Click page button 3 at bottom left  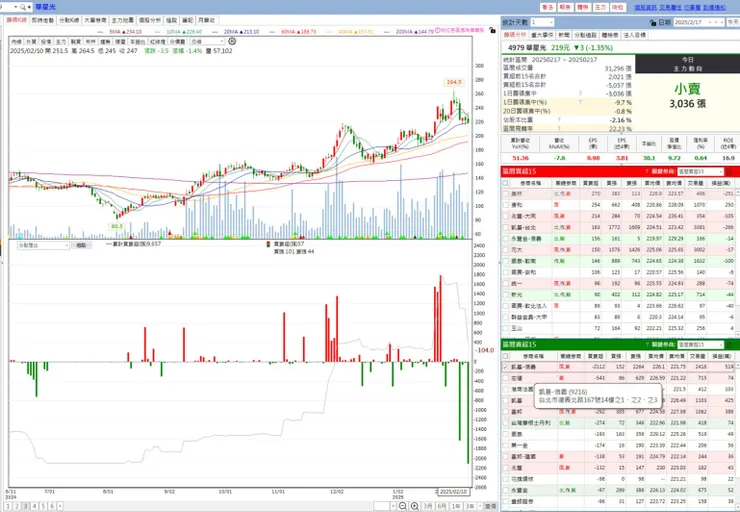[25, 506]
